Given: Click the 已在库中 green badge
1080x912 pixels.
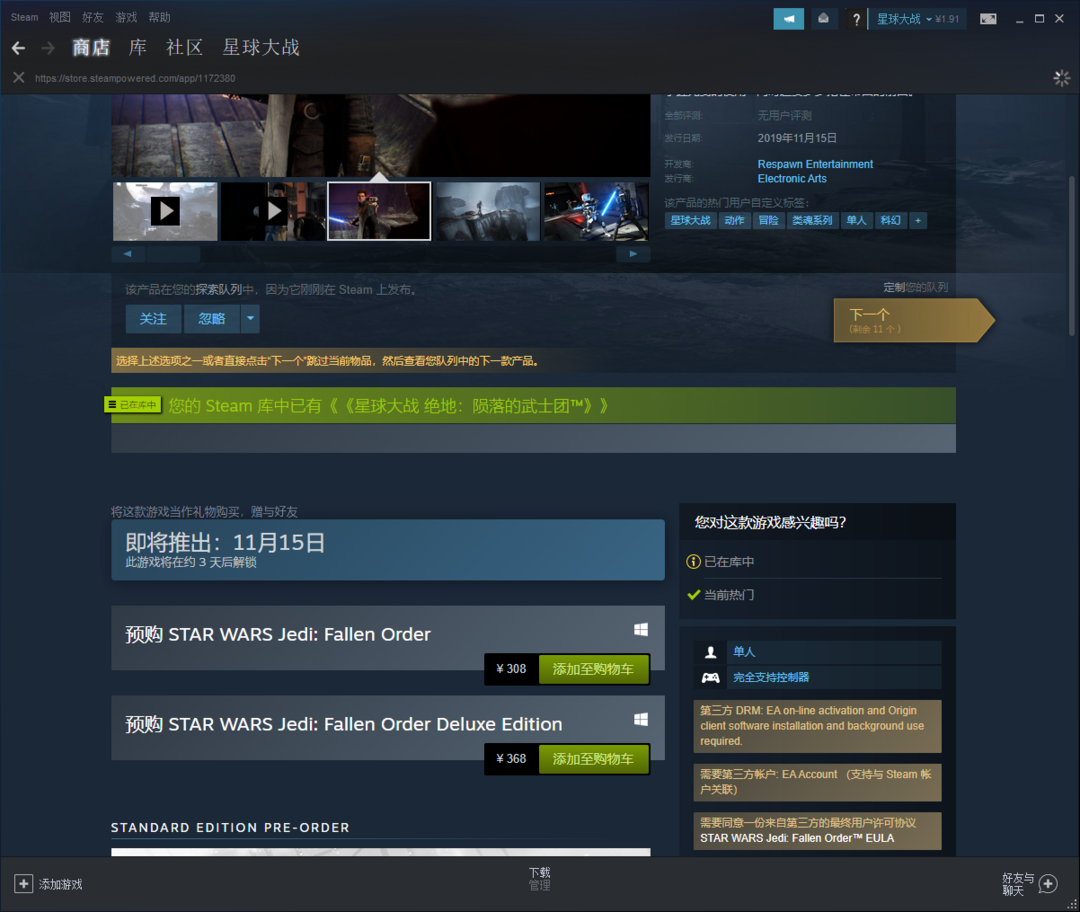Looking at the screenshot, I should (132, 405).
